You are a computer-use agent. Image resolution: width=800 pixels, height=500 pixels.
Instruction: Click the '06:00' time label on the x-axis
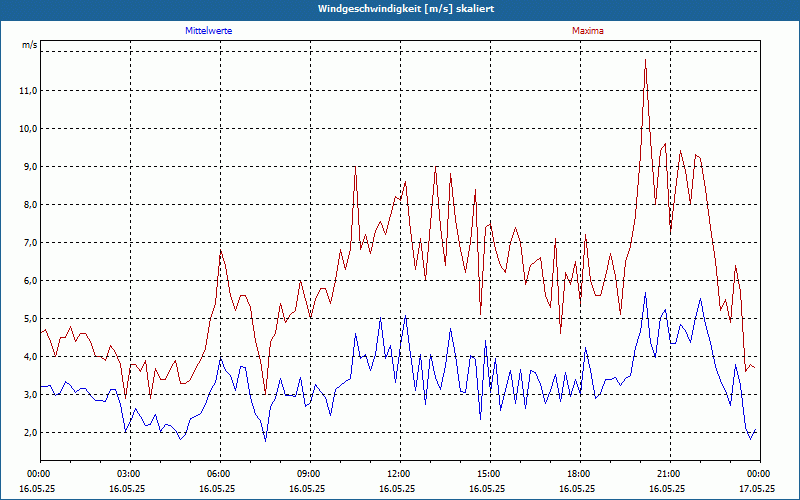220,474
